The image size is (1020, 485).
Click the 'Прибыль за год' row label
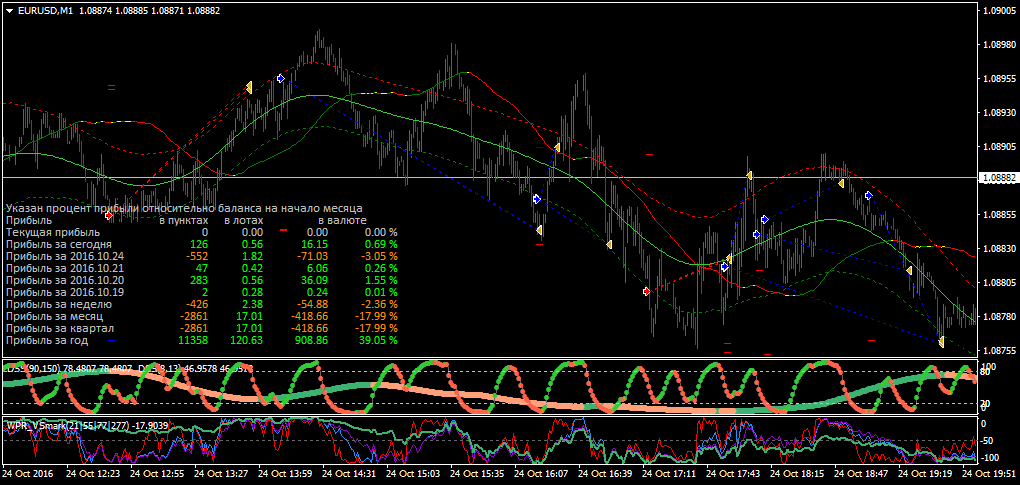[47, 340]
